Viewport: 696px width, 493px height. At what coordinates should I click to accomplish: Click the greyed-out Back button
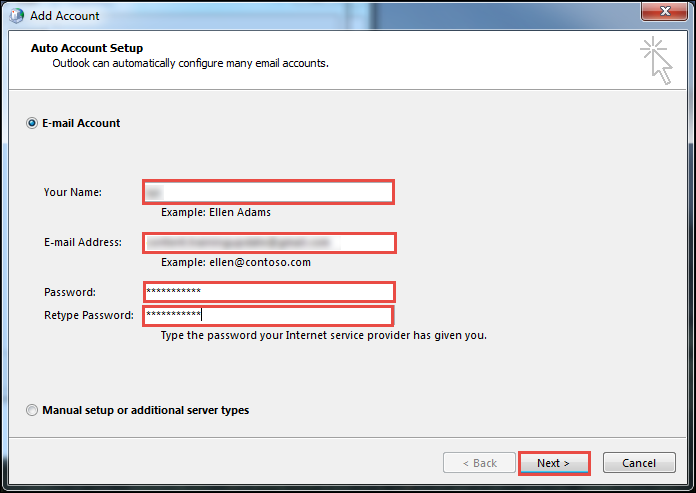(478, 463)
